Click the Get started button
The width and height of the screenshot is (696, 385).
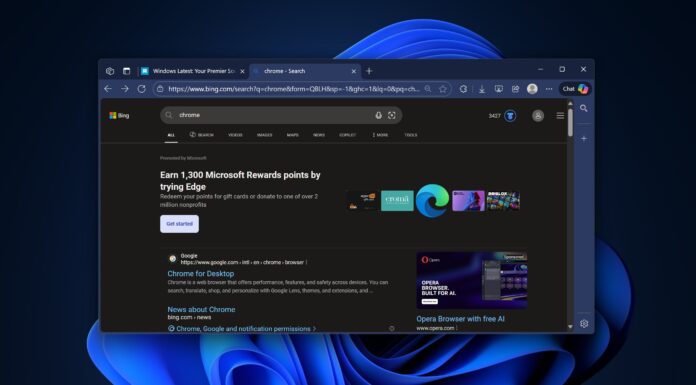(179, 224)
